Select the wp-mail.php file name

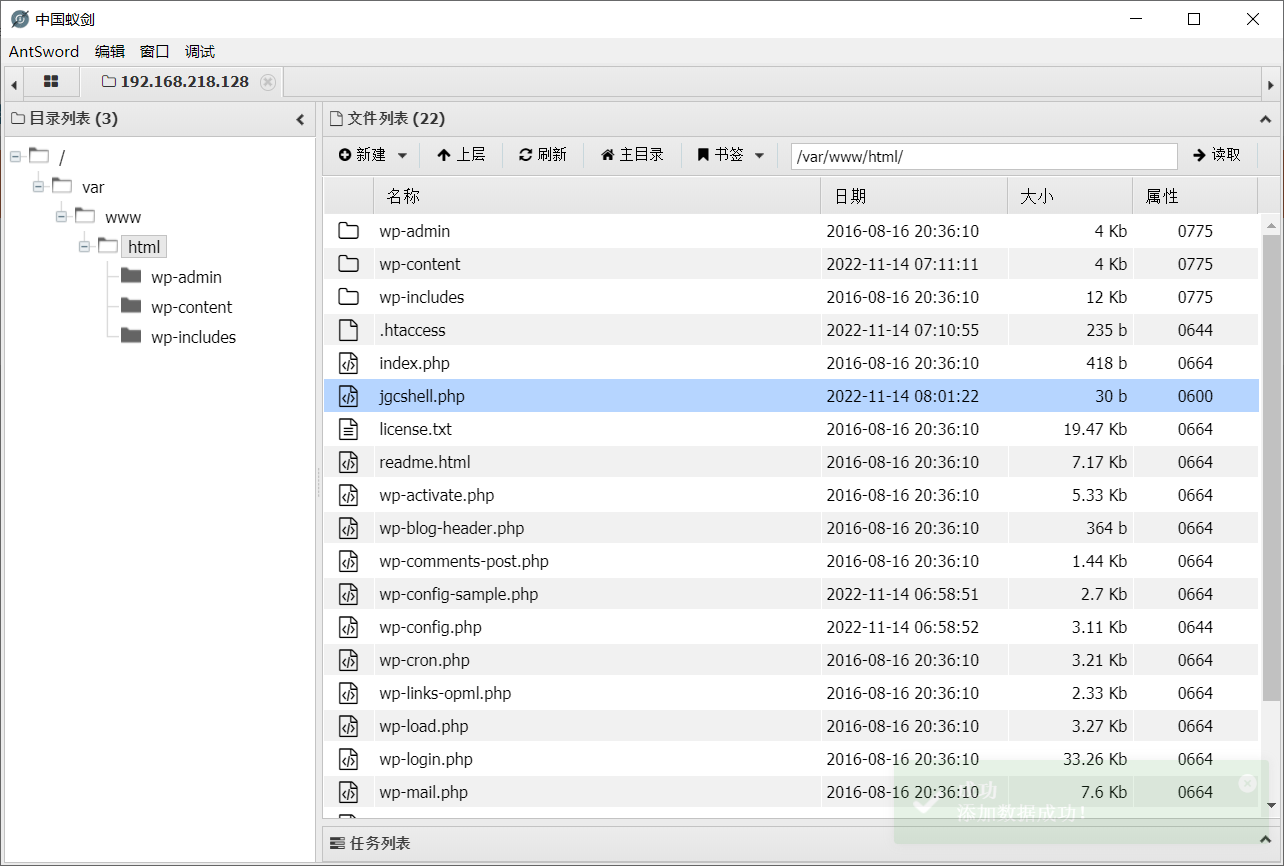[424, 792]
